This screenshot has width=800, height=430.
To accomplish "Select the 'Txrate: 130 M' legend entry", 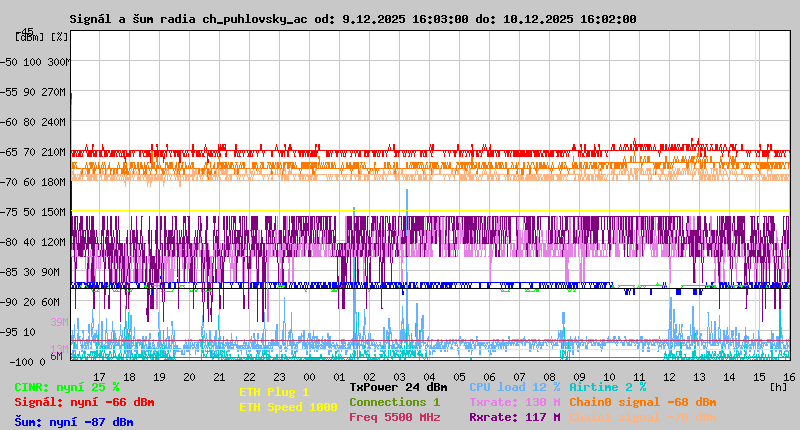I will click(x=515, y=402).
